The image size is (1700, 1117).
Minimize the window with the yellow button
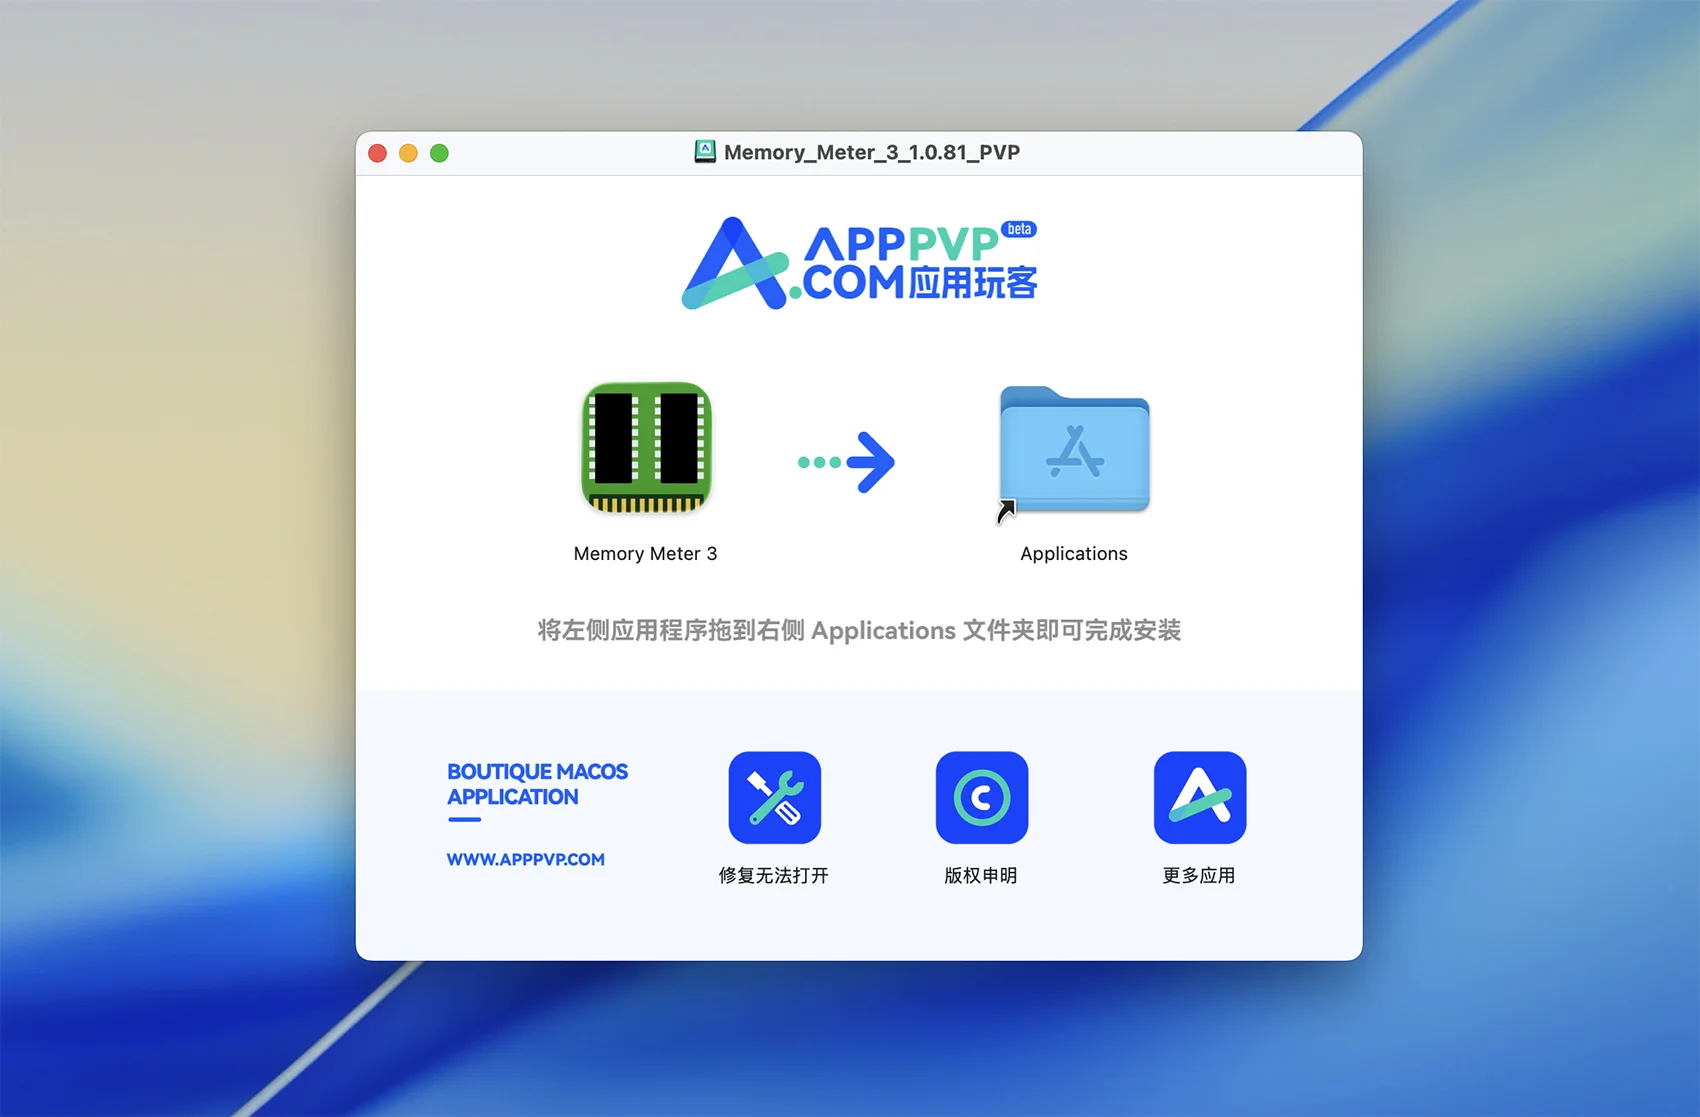click(x=408, y=153)
